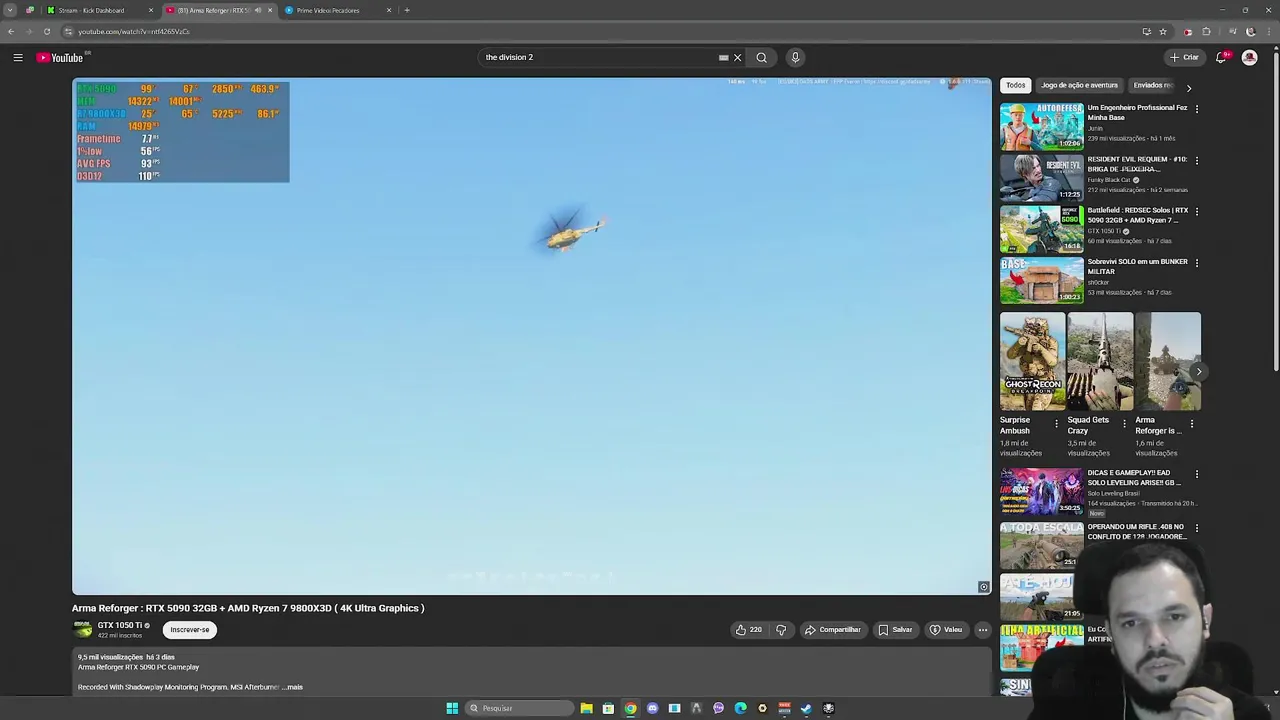
Task: Open Microsoft Edge from taskbar
Action: point(740,709)
